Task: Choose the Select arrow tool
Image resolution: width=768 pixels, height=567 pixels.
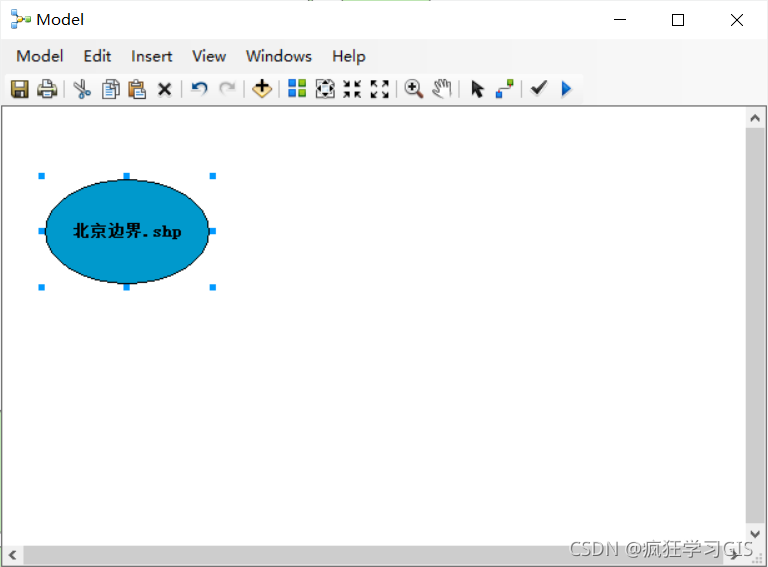Action: point(477,89)
